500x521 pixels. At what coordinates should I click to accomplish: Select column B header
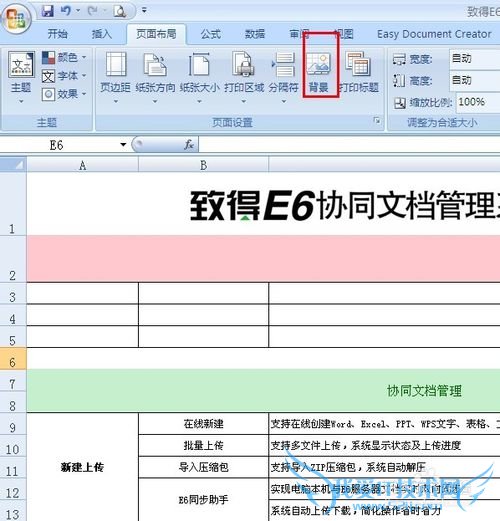point(203,165)
